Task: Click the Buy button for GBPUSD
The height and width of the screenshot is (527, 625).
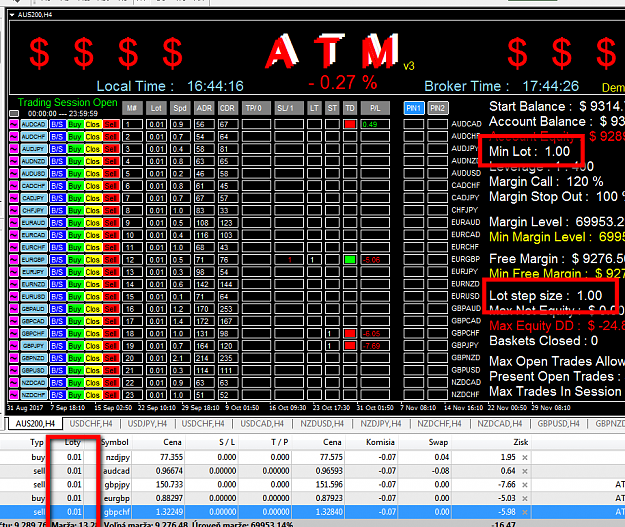Action: pos(75,371)
